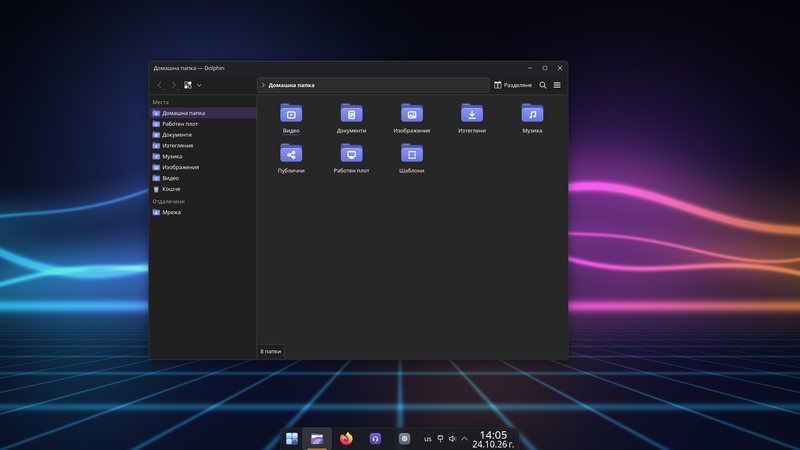
Task: Select the Шаблони templates folder icon
Action: pyautogui.click(x=412, y=153)
